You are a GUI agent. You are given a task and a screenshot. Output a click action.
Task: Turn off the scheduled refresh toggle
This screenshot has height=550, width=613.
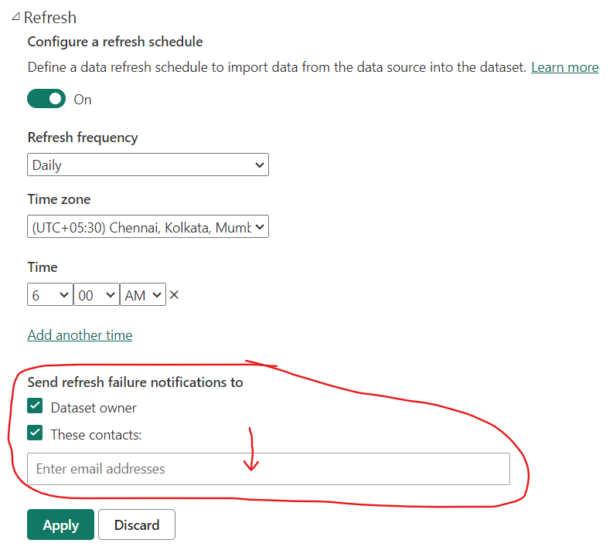[x=46, y=99]
